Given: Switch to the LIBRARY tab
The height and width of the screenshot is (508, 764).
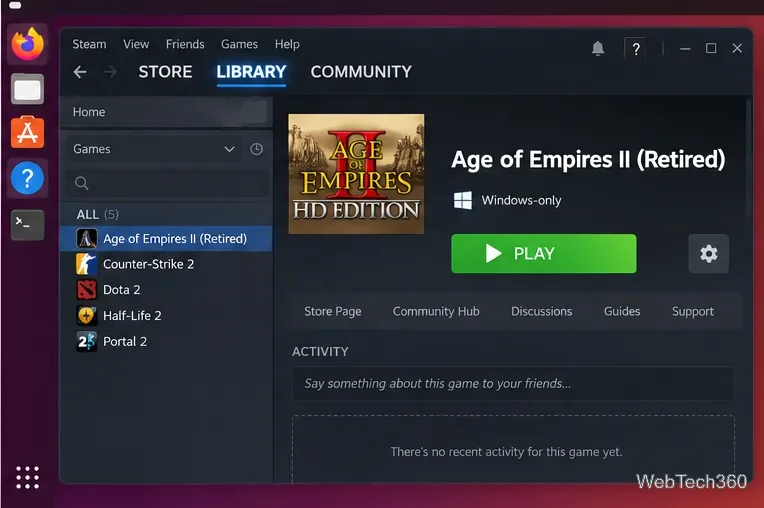Looking at the screenshot, I should (x=251, y=72).
